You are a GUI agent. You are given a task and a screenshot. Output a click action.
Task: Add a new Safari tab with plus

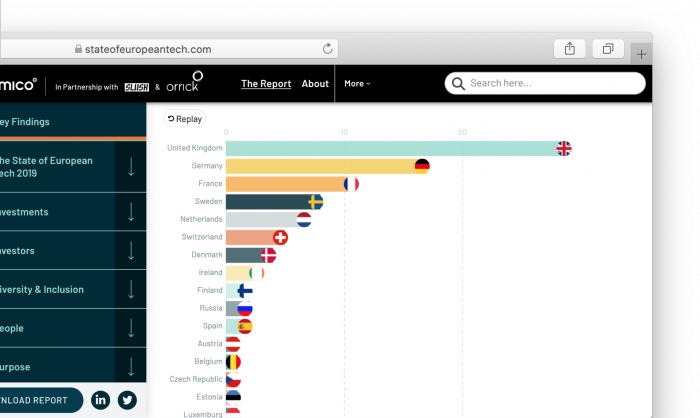click(642, 54)
